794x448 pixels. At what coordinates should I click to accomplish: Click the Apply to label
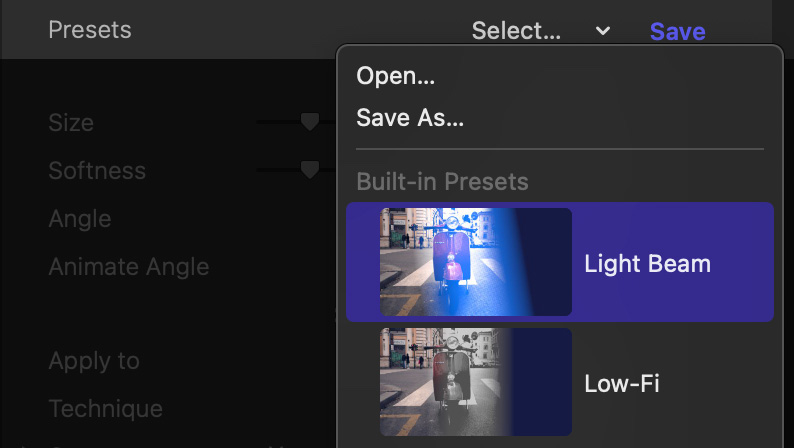94,361
